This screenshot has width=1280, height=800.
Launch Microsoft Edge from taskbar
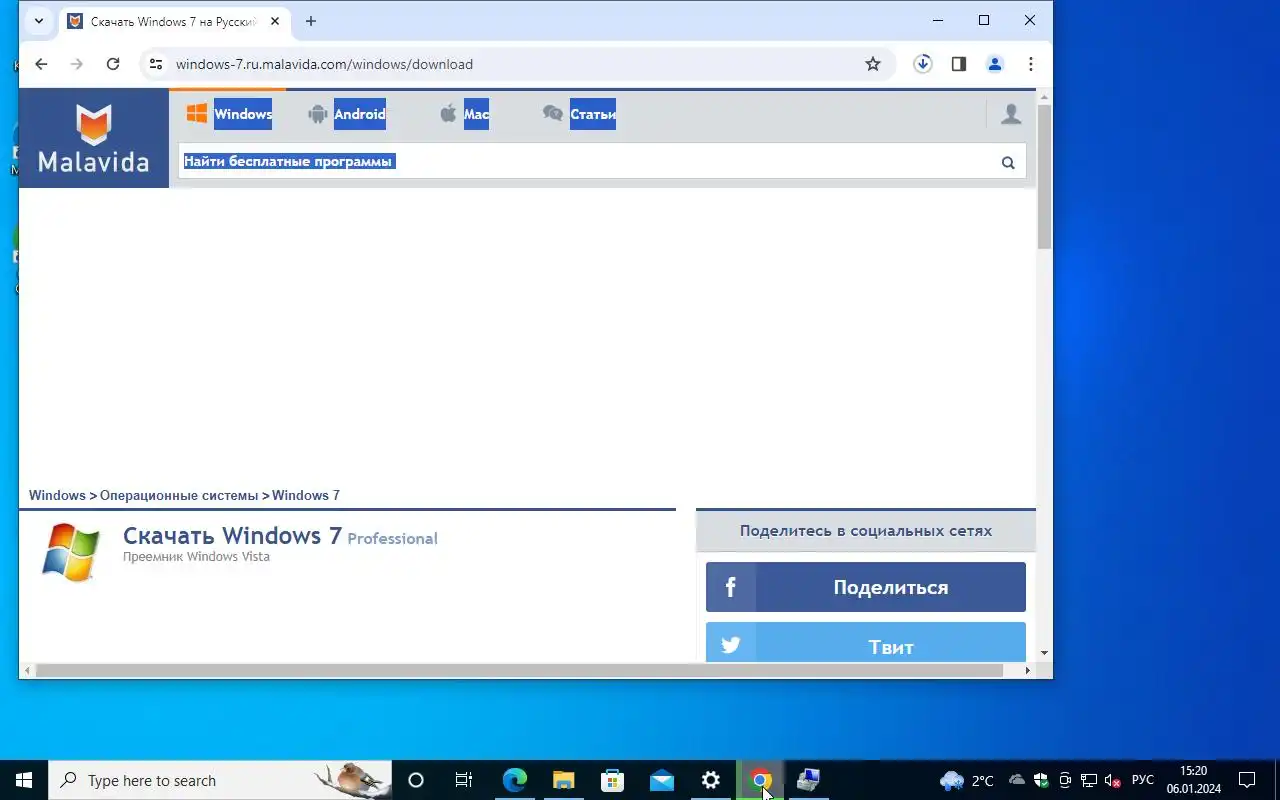[514, 780]
